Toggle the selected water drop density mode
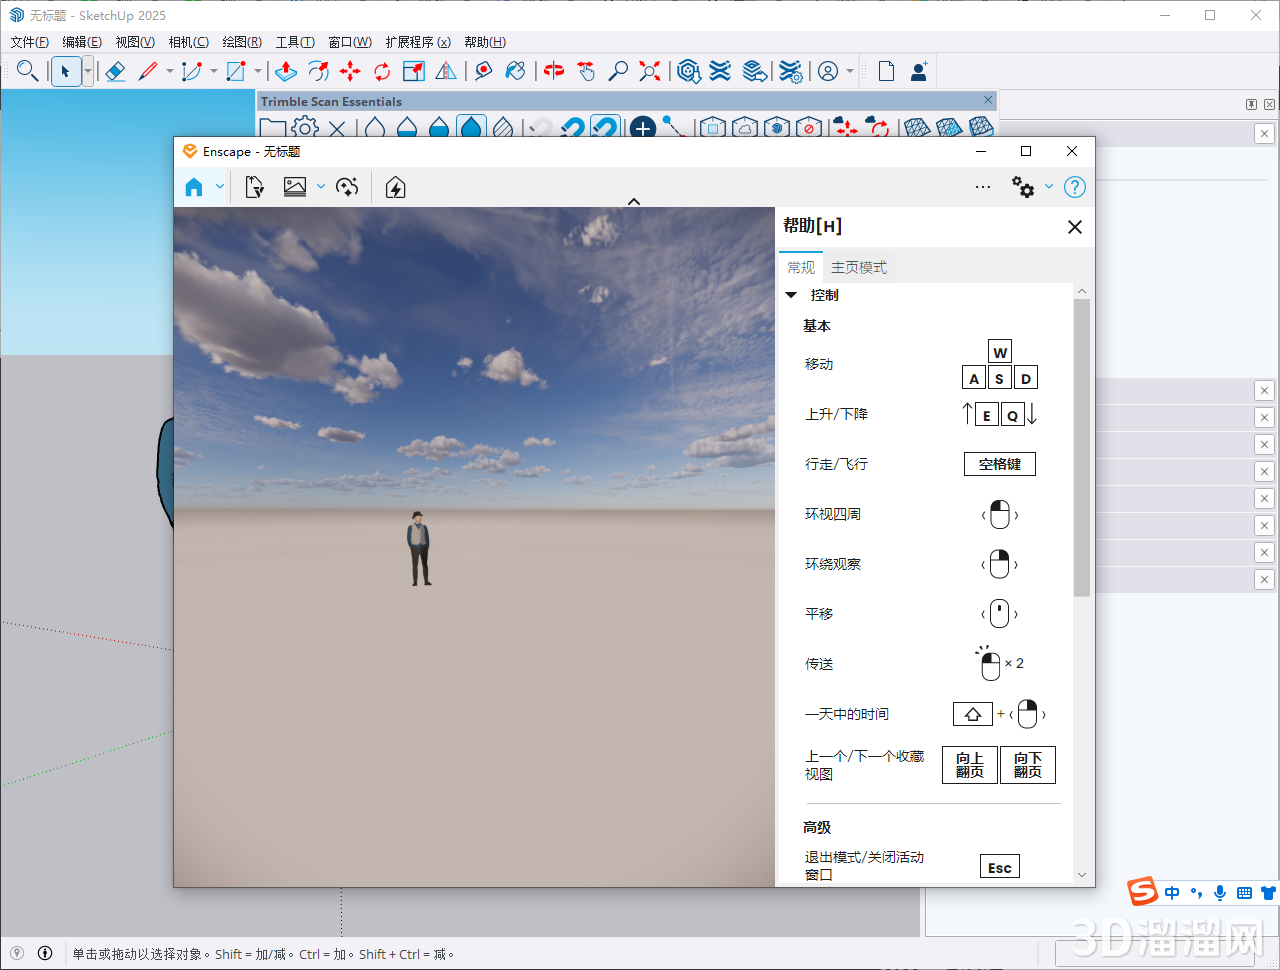 click(x=471, y=128)
